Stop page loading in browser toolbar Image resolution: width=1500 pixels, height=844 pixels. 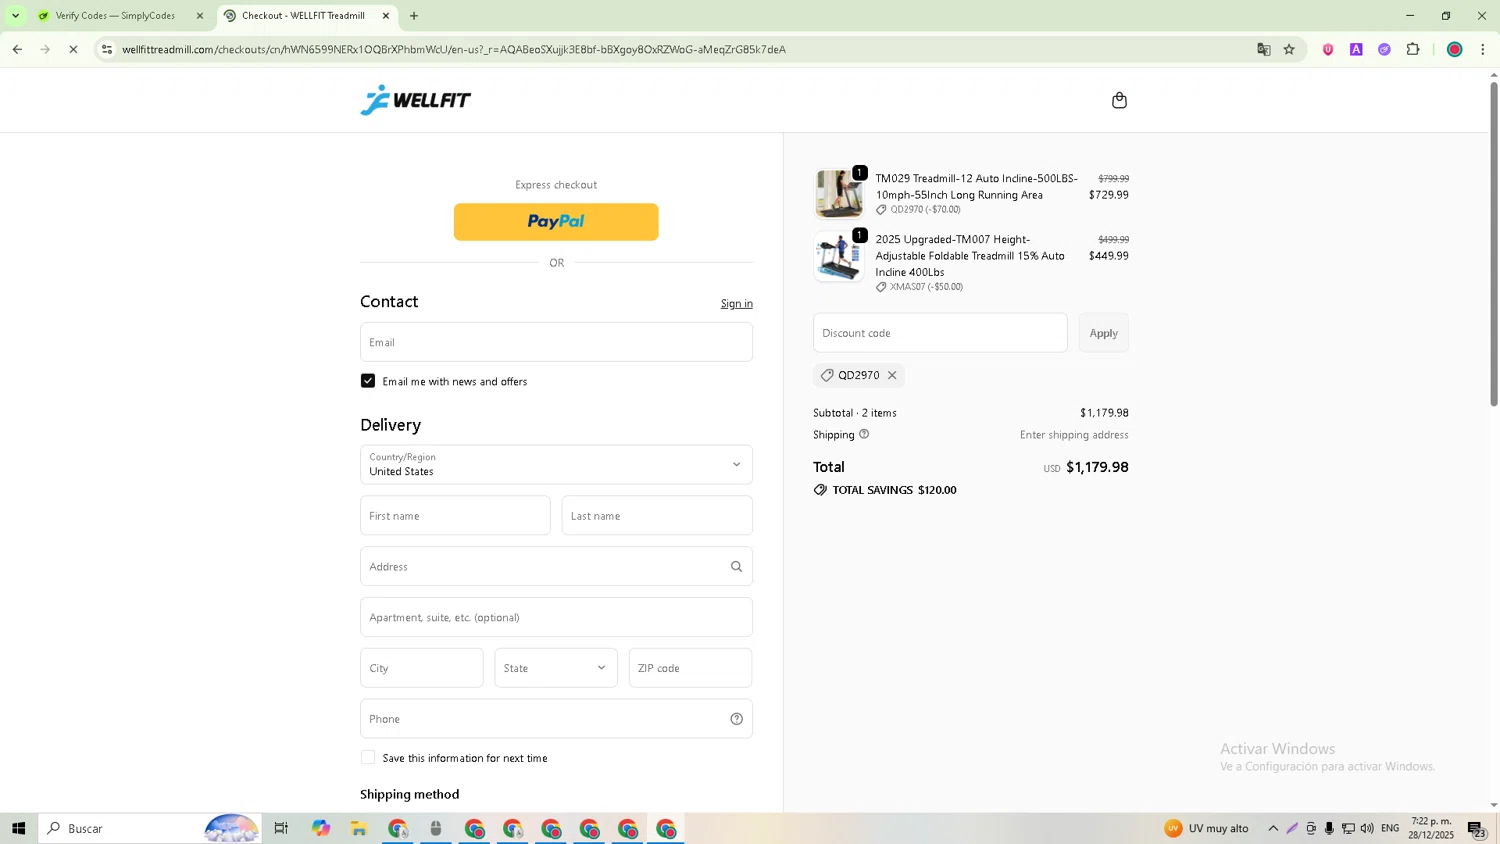73,49
